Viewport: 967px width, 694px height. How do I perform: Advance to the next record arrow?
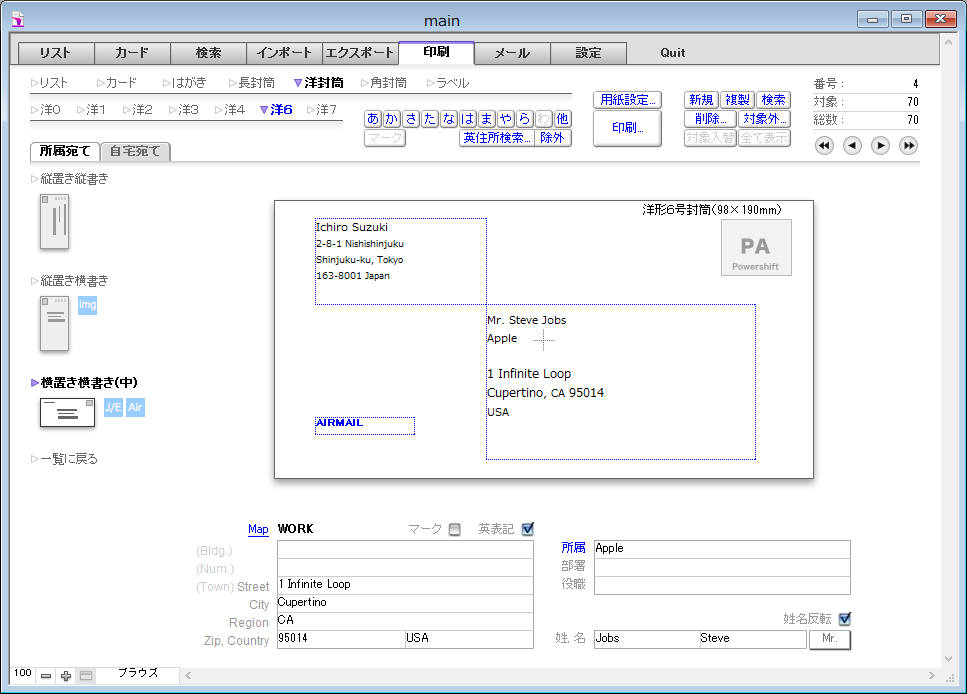point(880,146)
